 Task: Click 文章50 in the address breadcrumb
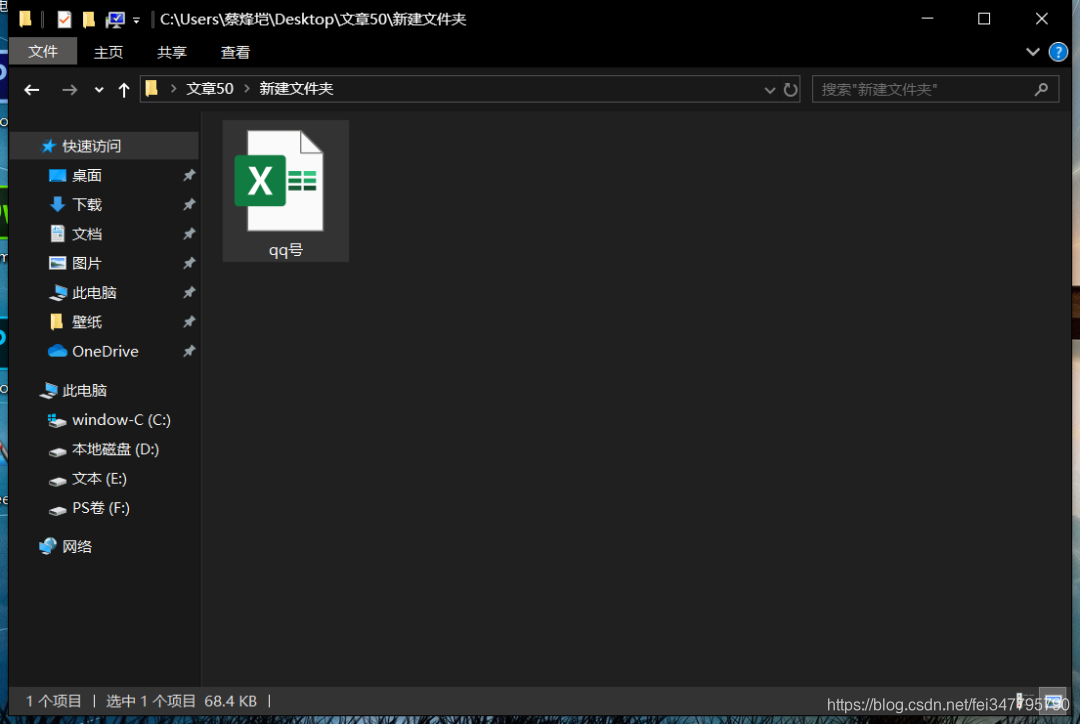click(210, 89)
